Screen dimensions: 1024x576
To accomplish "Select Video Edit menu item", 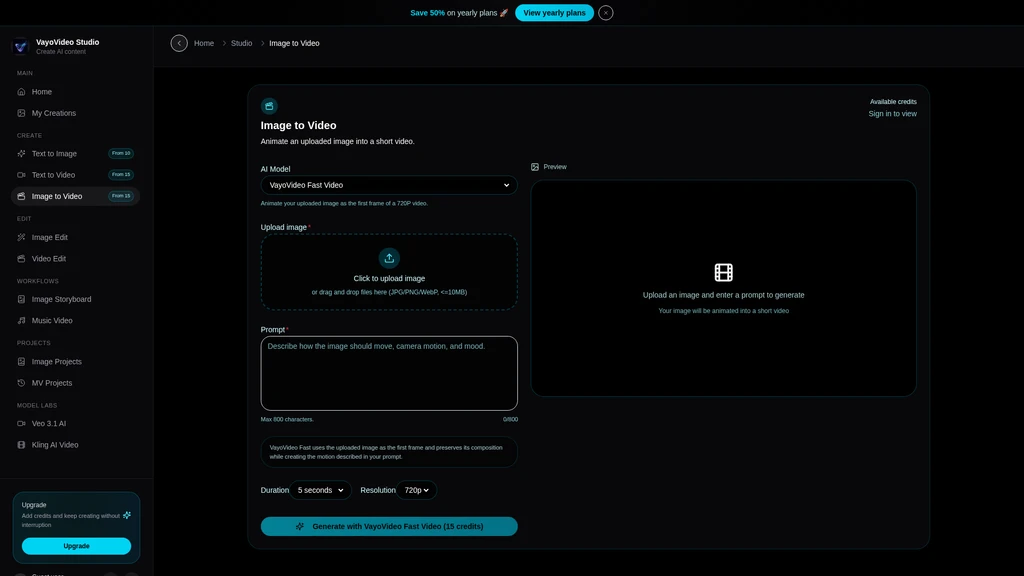I will (75, 259).
